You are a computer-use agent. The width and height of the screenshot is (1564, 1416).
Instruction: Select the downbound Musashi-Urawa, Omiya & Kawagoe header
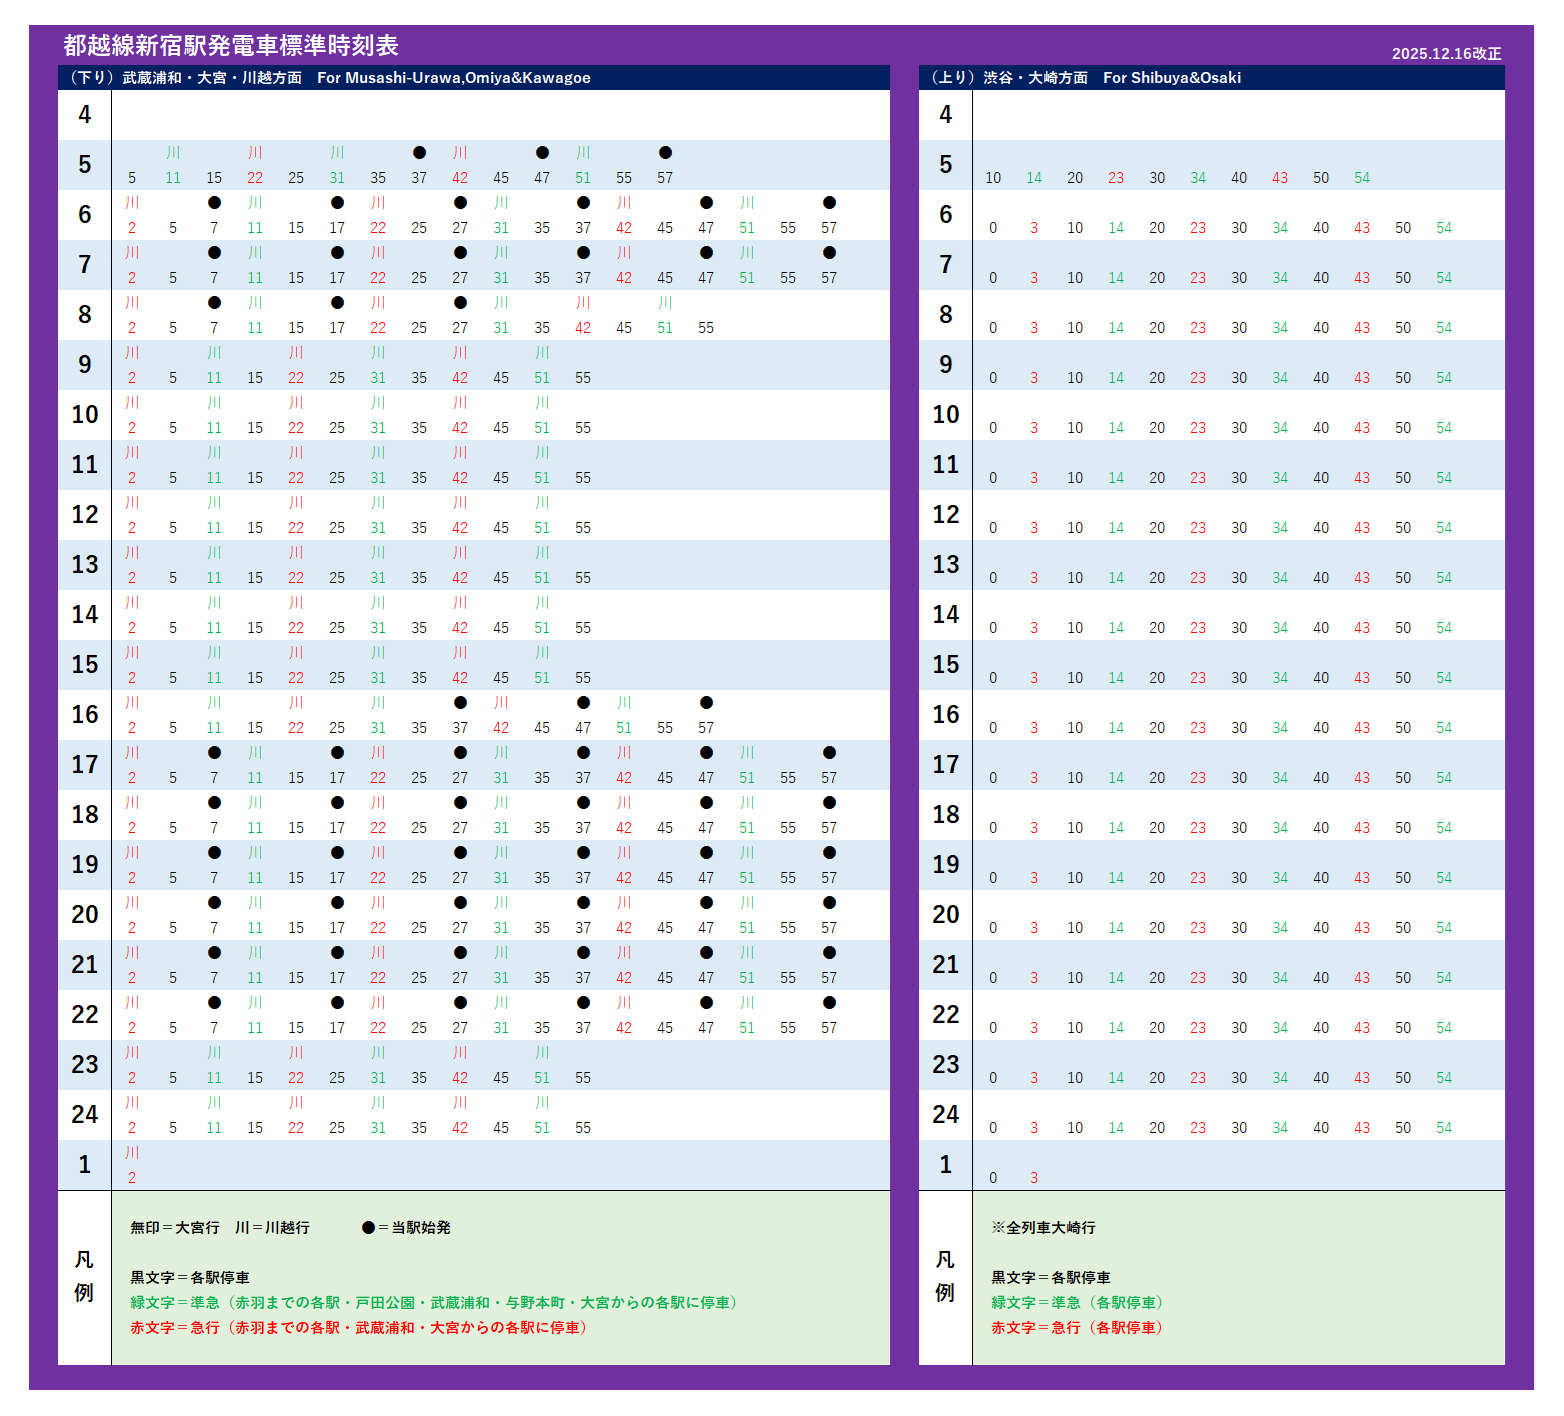[x=330, y=78]
